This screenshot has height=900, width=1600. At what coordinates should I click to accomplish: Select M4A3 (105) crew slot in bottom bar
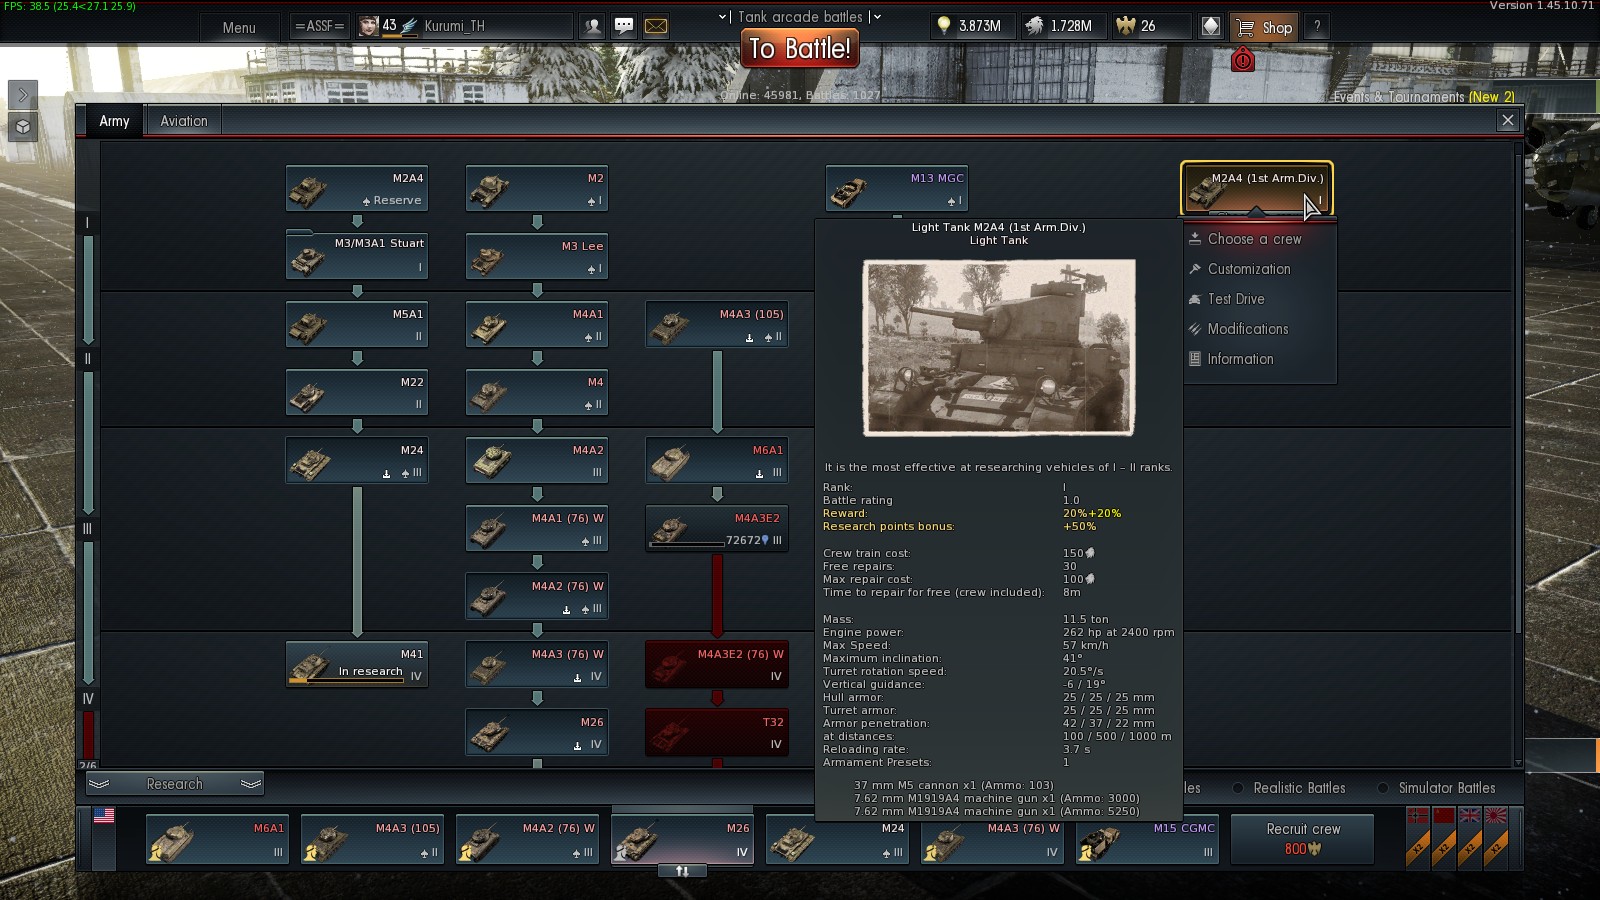tap(372, 838)
